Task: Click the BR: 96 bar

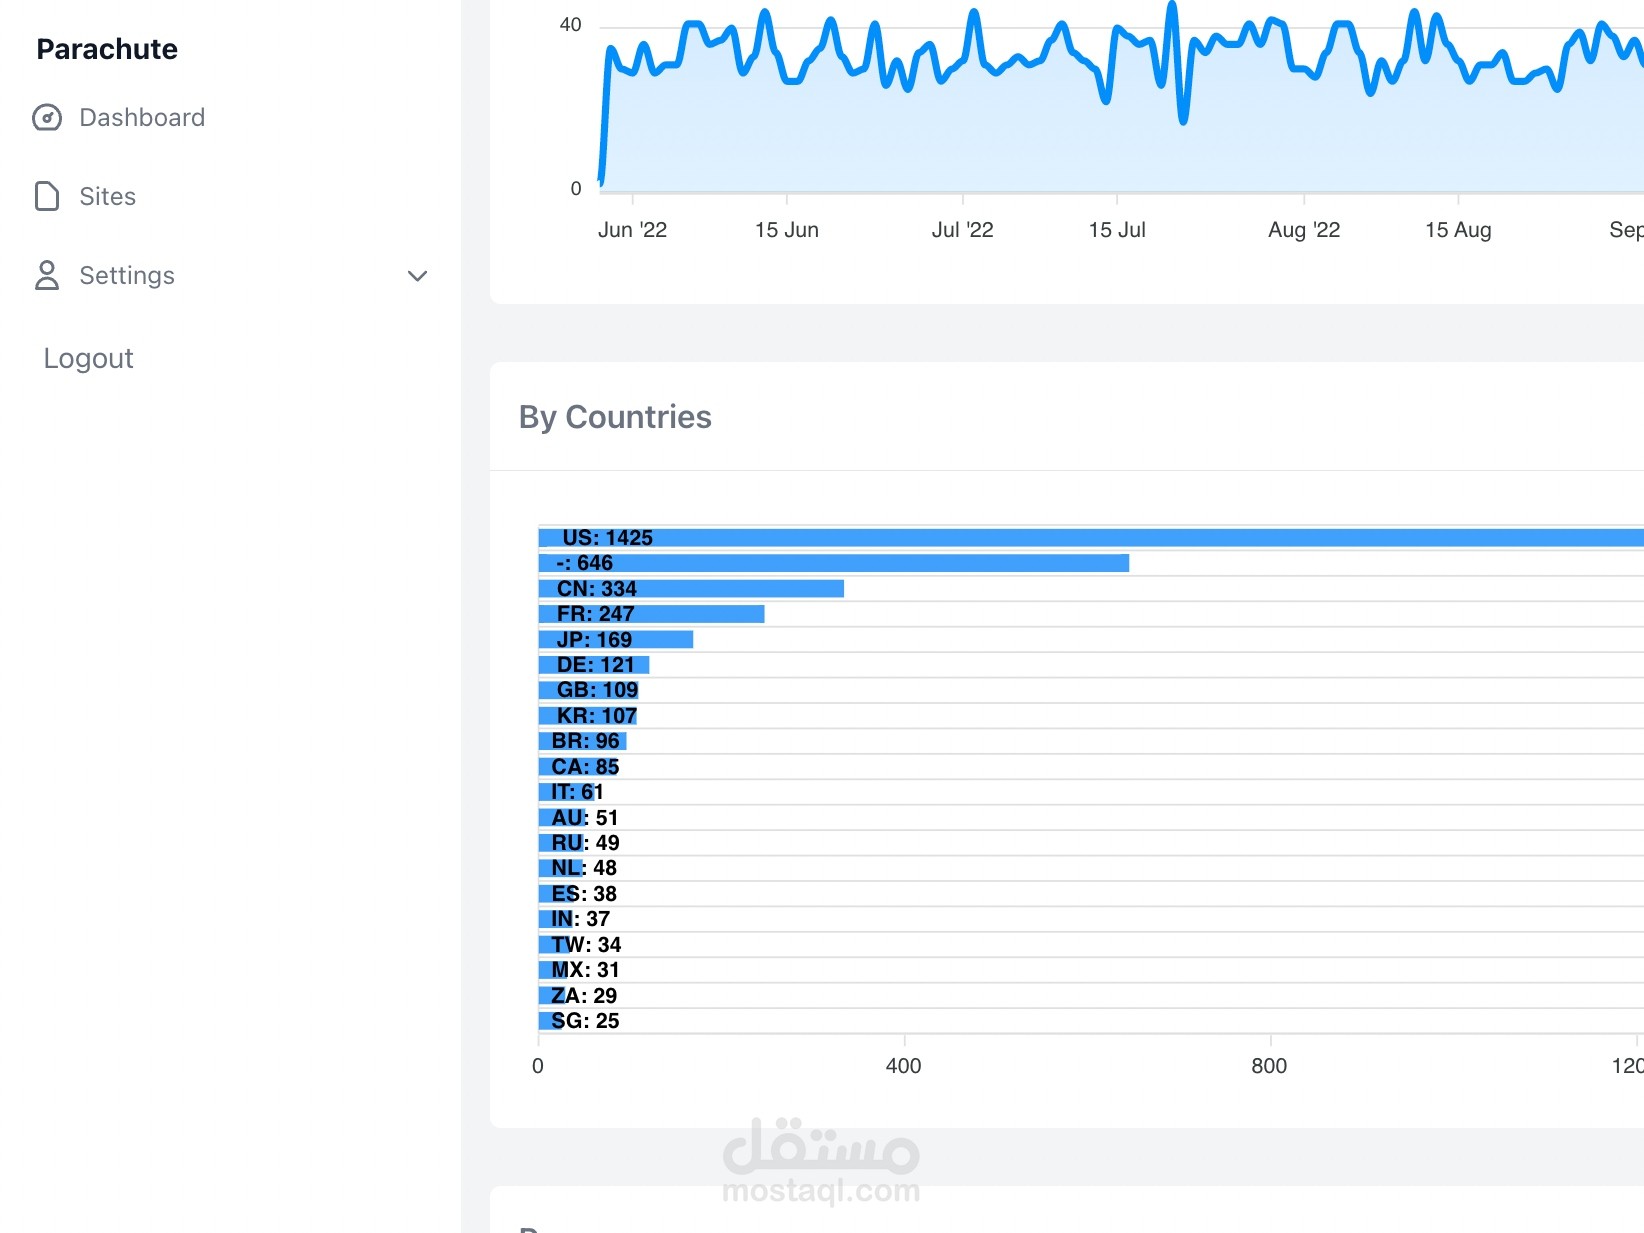Action: point(583,741)
